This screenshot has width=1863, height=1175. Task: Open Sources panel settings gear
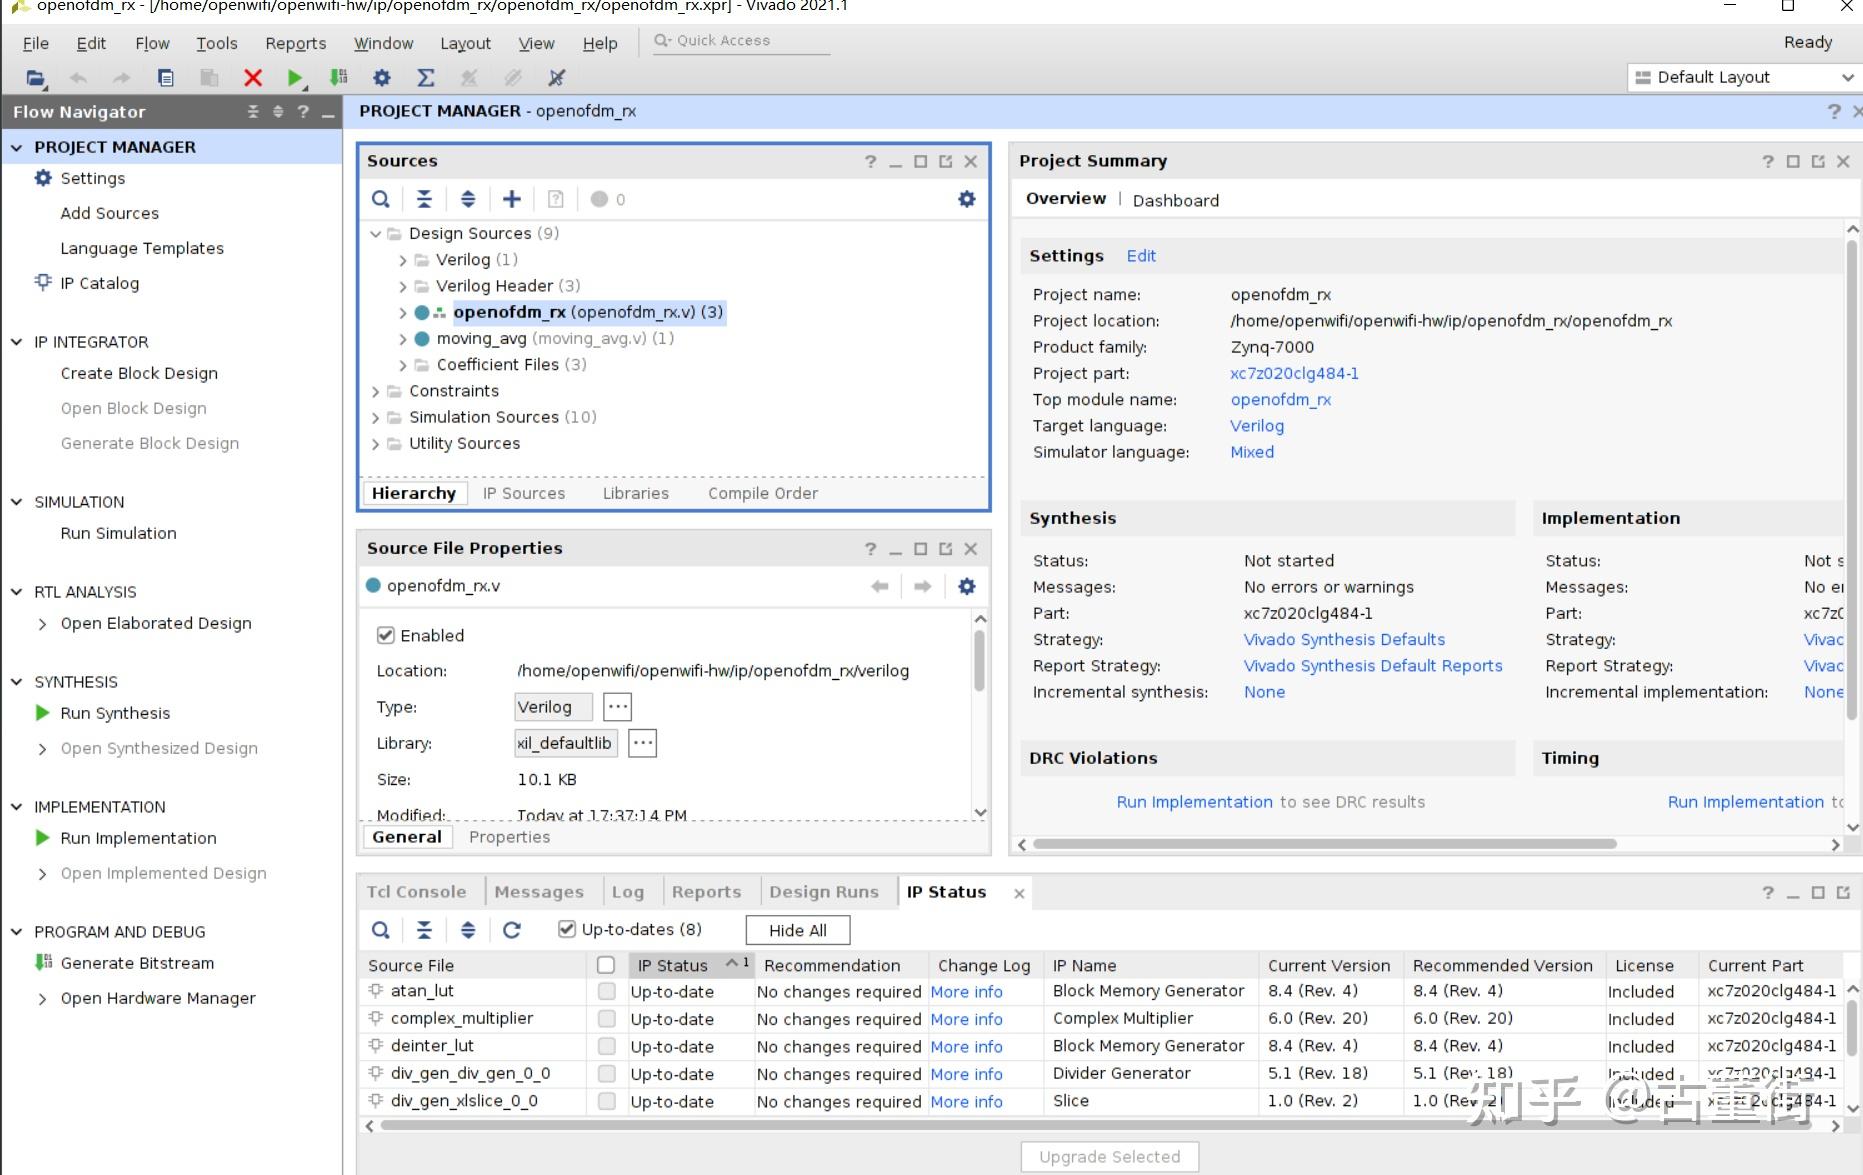966,199
